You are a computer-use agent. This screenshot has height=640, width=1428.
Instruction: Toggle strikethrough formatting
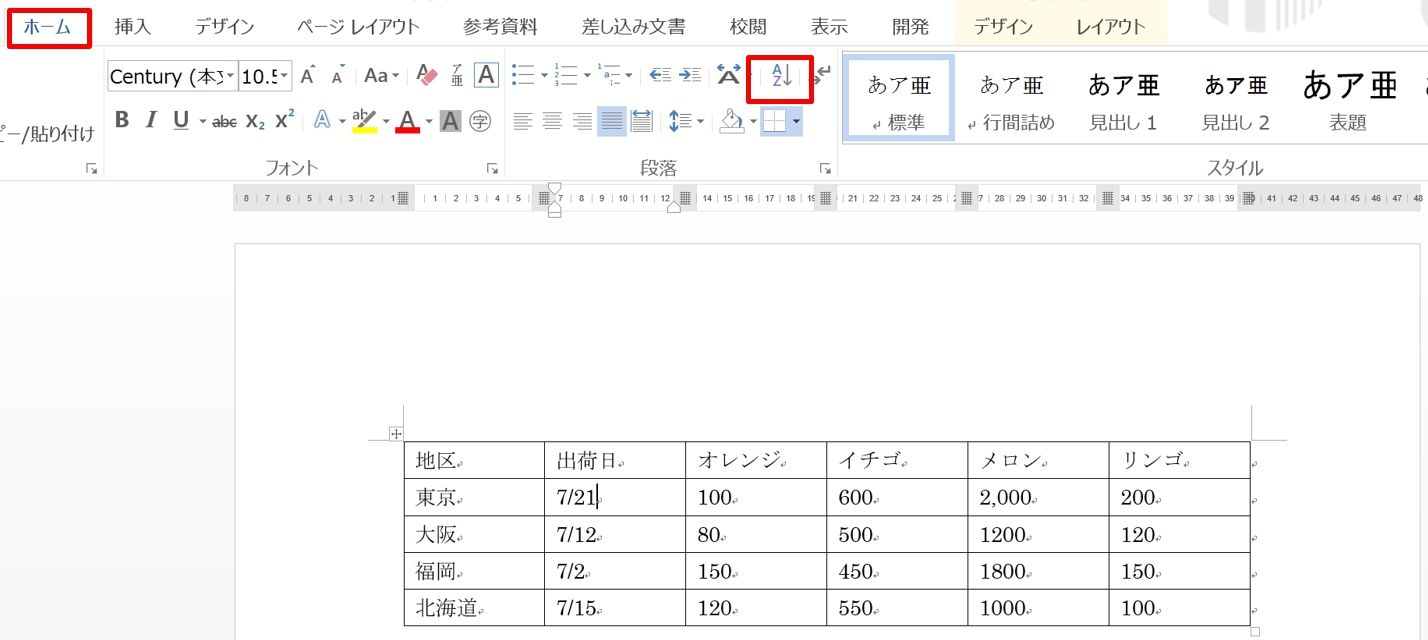[225, 121]
